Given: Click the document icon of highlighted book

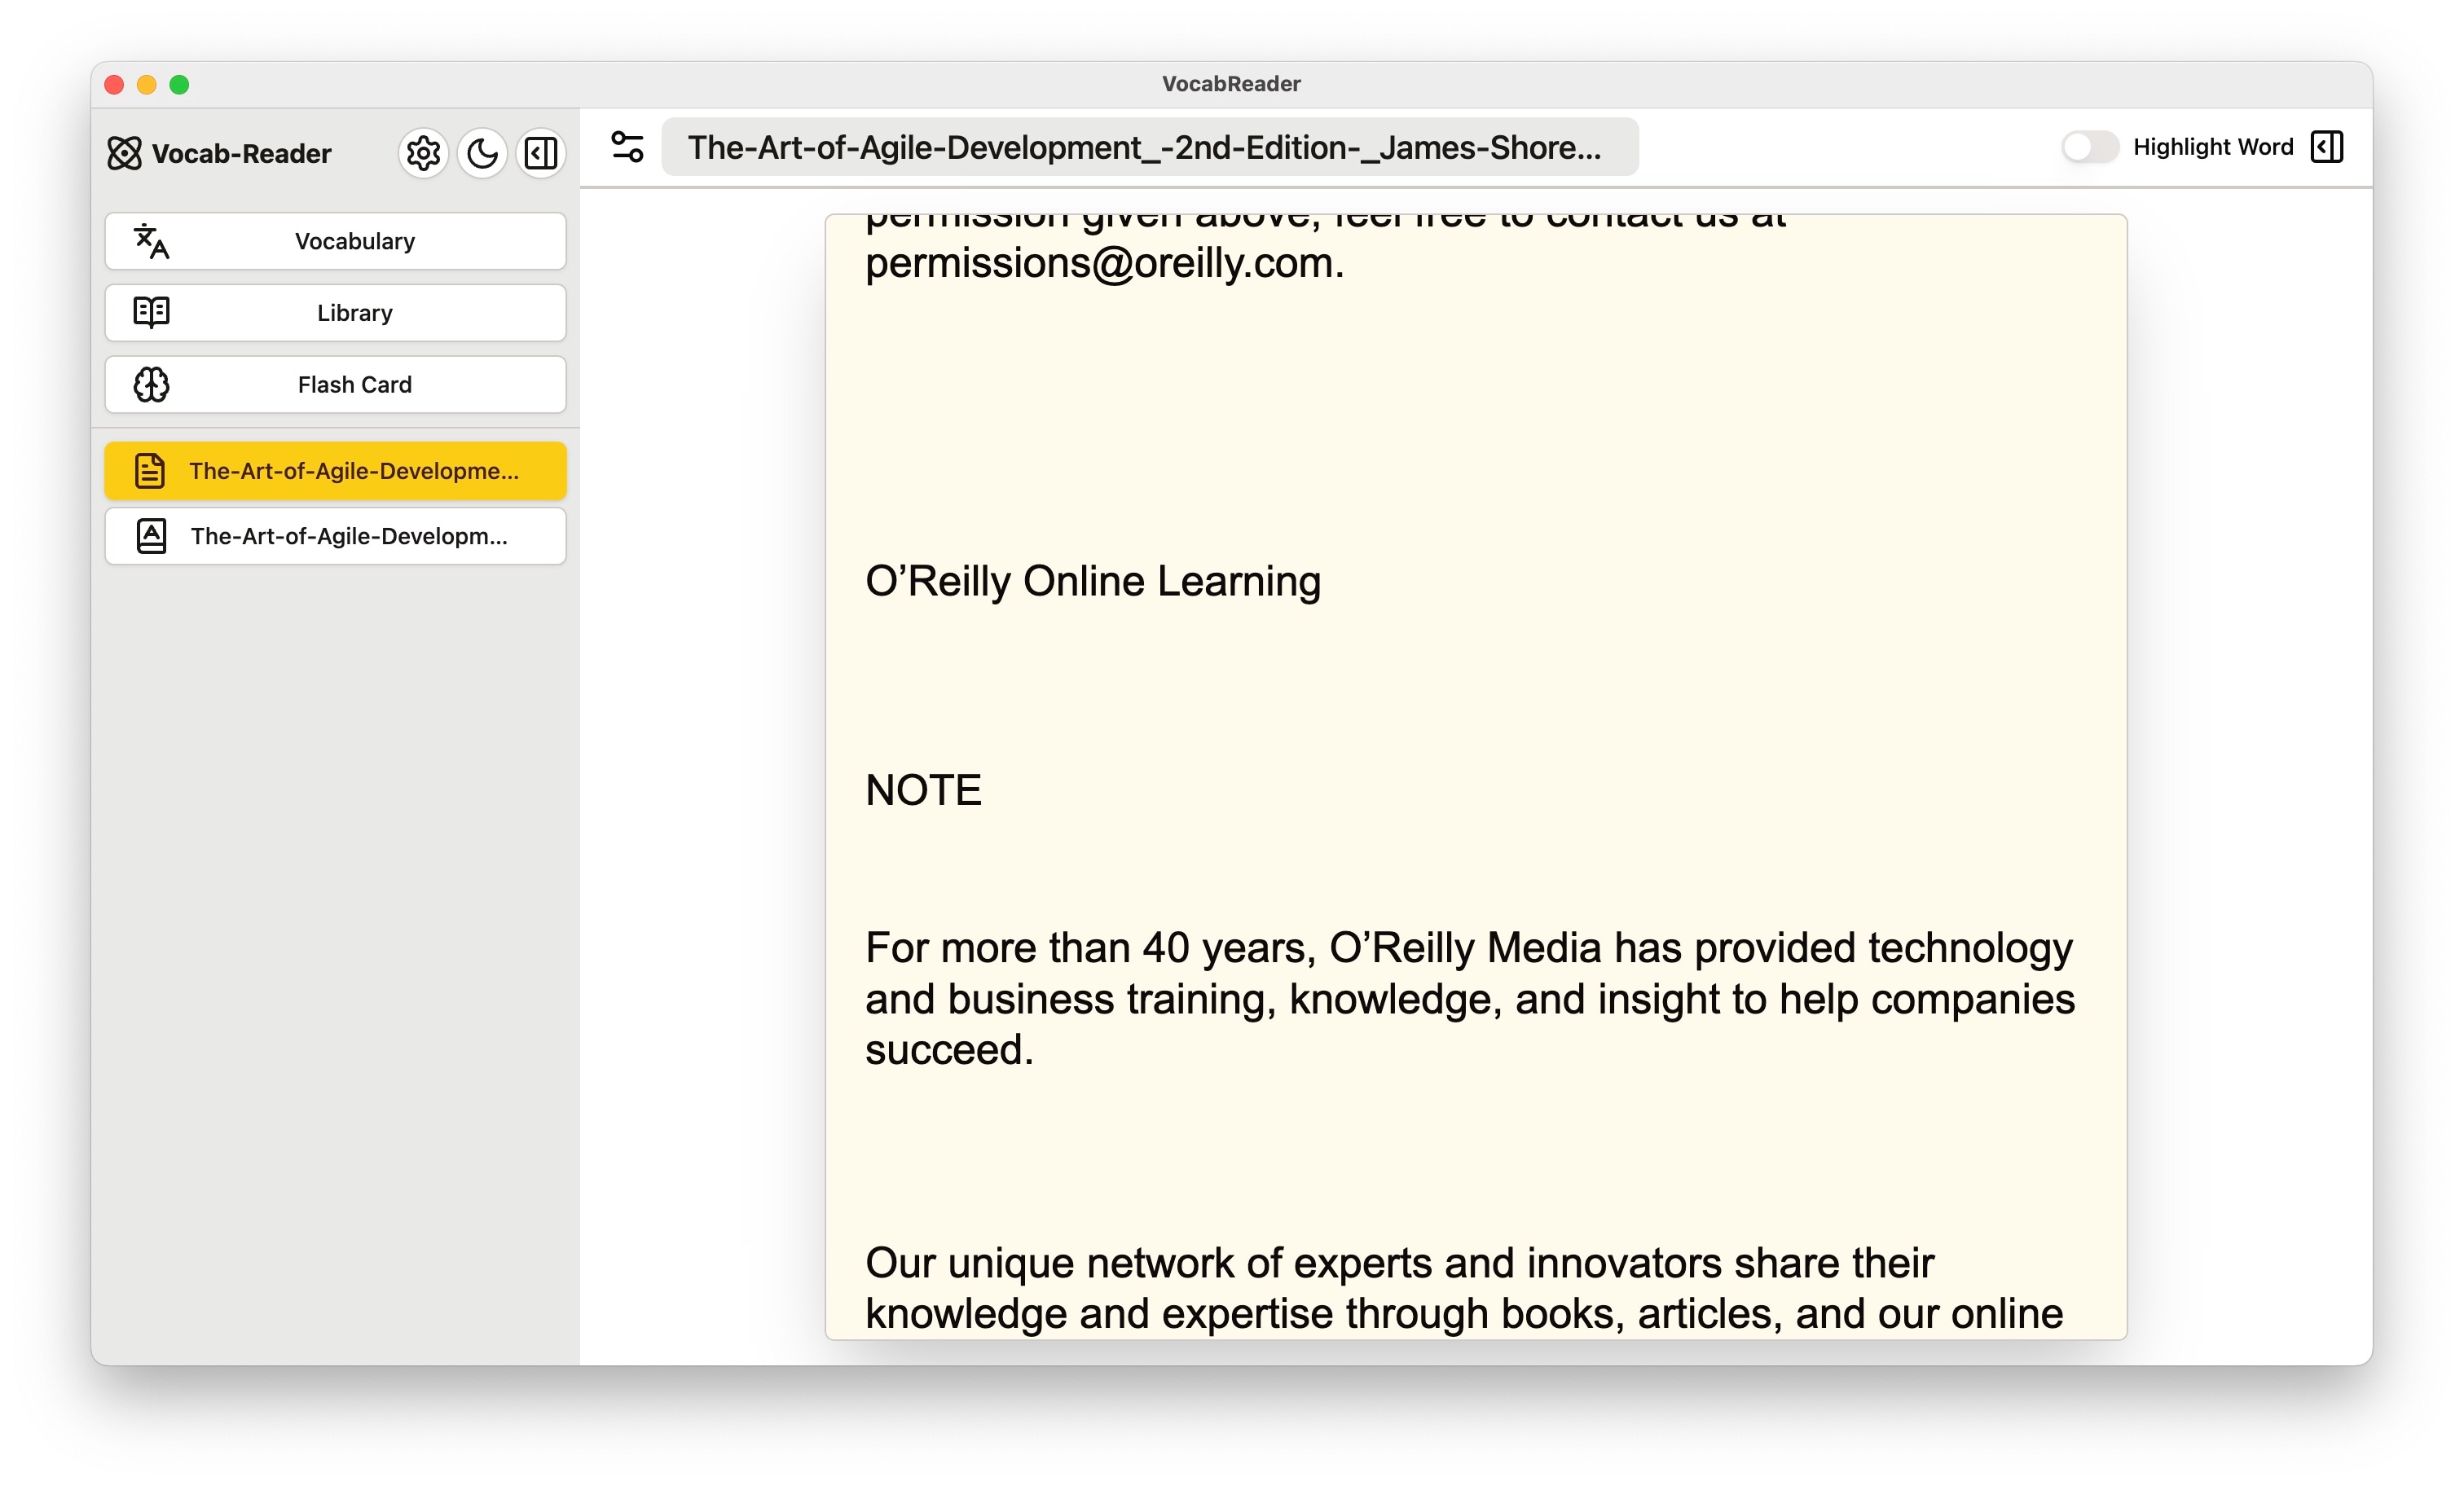Looking at the screenshot, I should click(x=150, y=471).
